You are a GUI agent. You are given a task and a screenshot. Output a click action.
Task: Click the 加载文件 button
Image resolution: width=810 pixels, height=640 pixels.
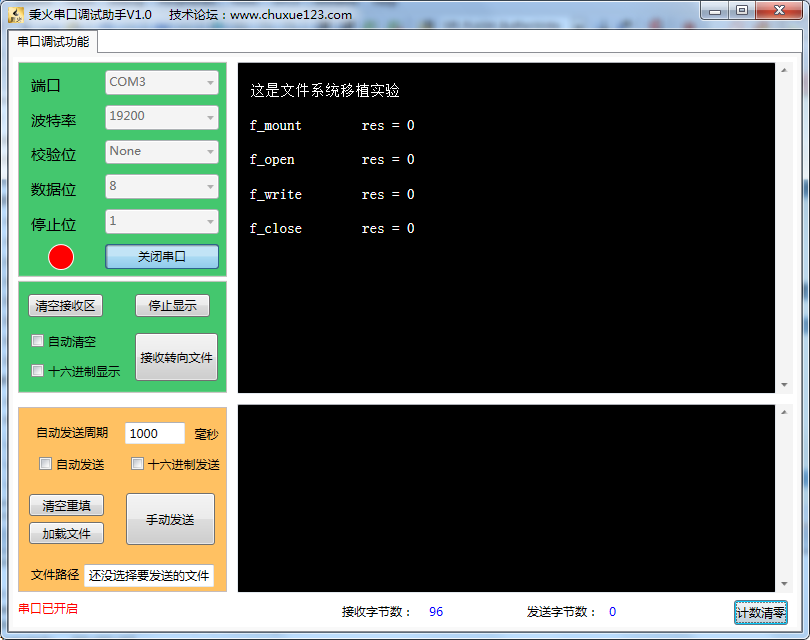click(66, 533)
